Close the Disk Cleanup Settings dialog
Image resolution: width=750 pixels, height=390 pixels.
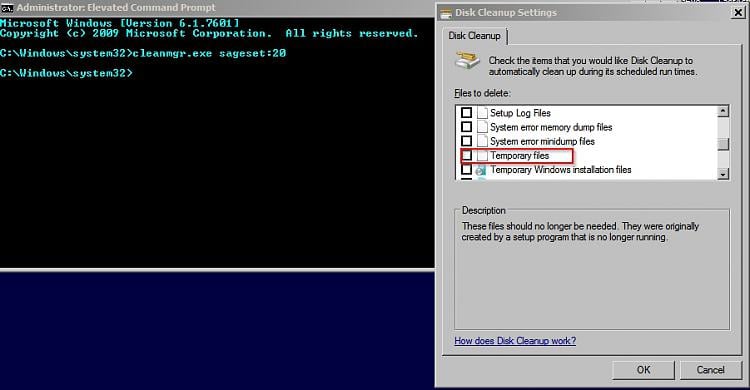738,13
